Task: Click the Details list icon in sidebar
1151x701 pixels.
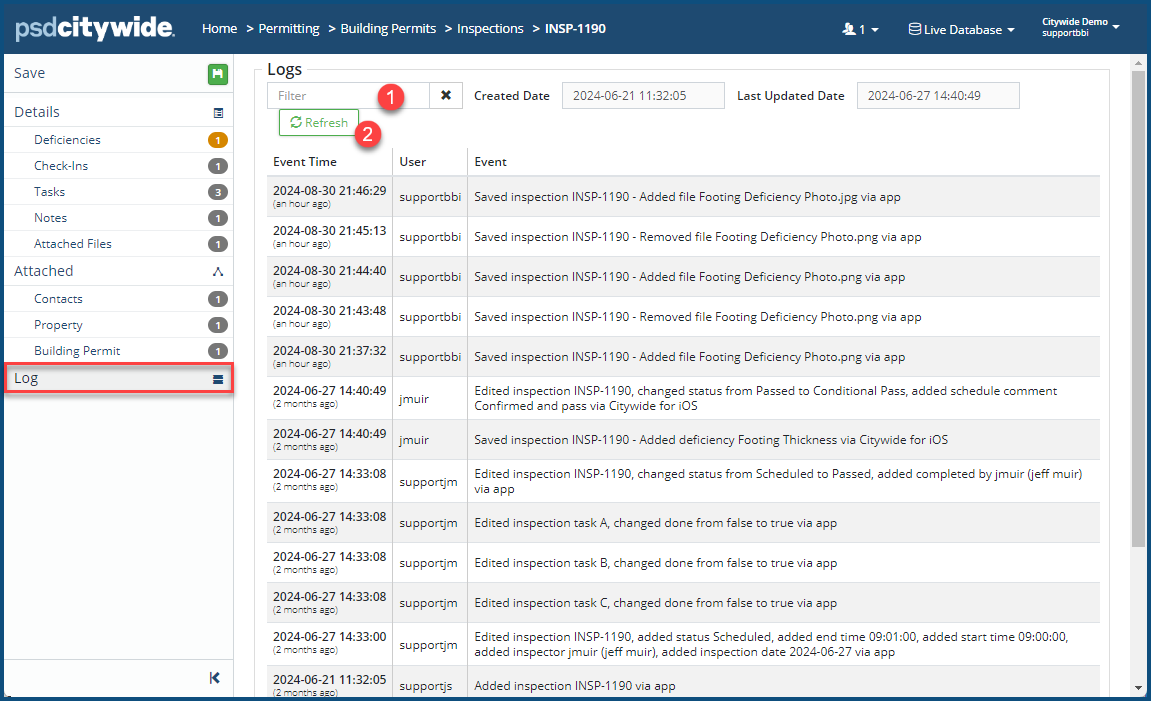Action: pos(218,113)
